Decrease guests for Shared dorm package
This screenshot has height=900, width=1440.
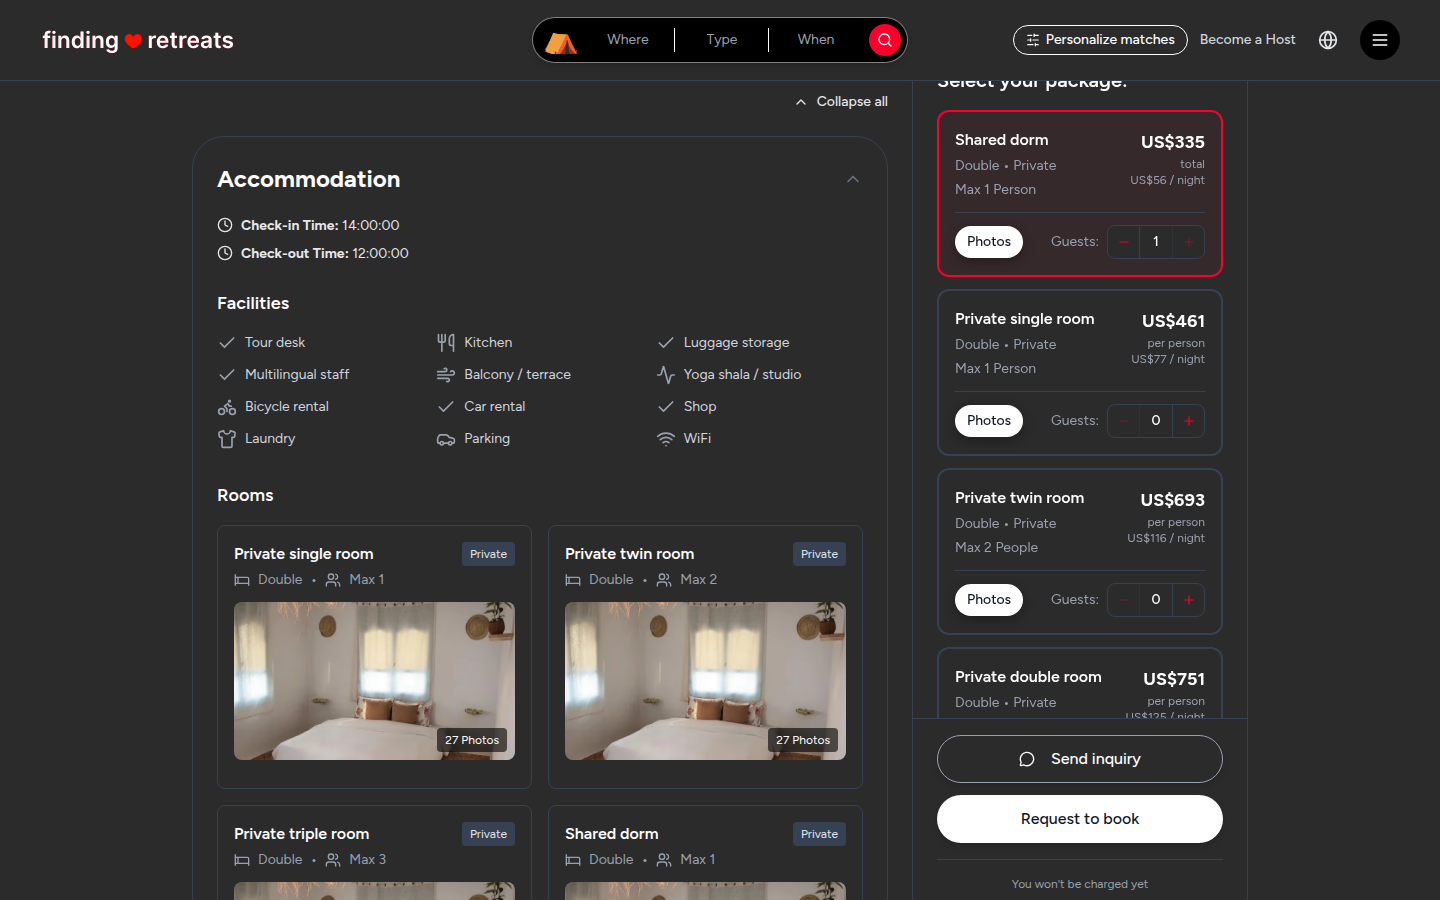coord(1124,242)
